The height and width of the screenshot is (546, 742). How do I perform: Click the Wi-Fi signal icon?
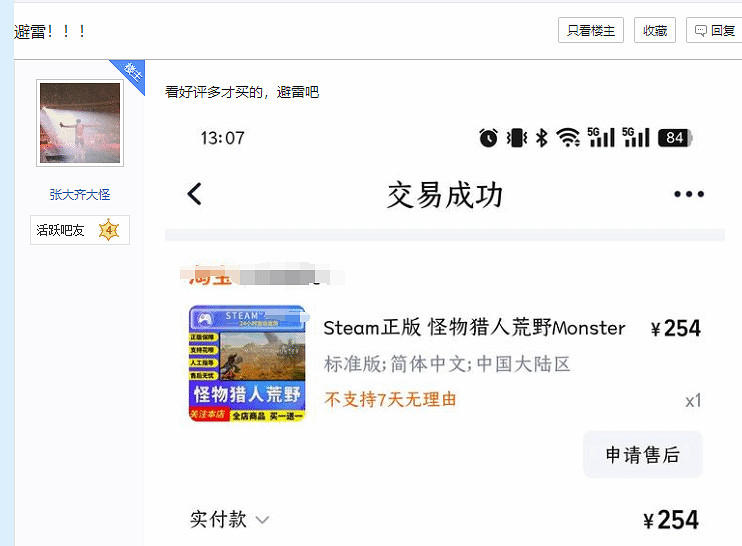click(x=568, y=138)
